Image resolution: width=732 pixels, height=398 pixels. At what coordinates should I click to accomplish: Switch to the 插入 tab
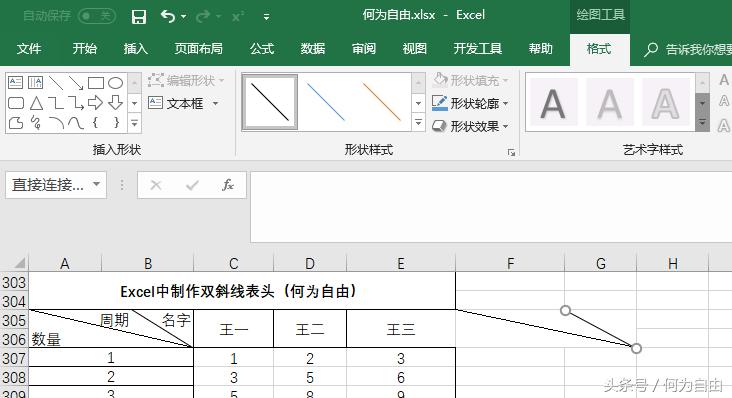tap(136, 49)
